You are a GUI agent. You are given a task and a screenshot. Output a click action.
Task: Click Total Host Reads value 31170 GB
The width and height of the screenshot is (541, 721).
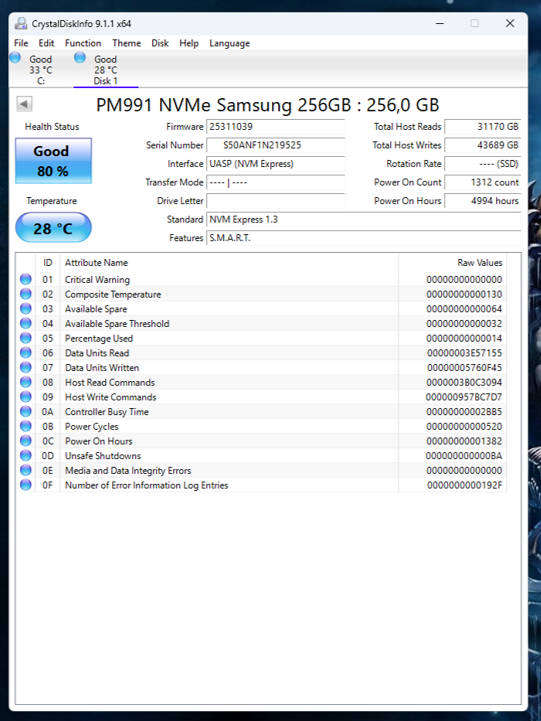click(483, 126)
